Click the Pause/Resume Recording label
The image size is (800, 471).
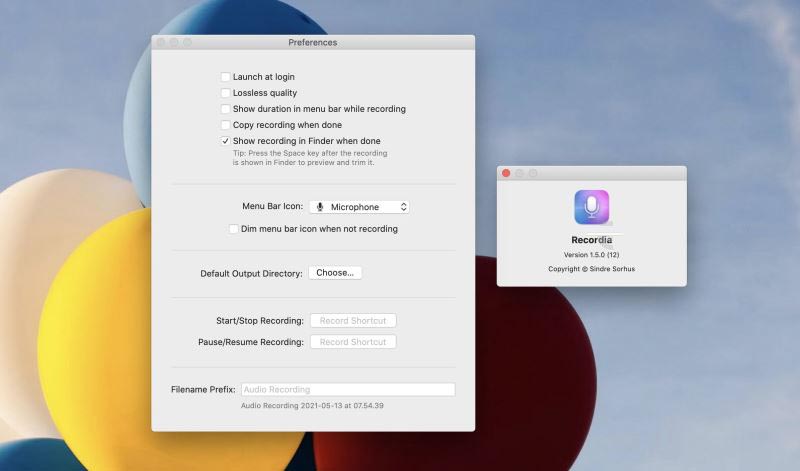click(x=251, y=342)
